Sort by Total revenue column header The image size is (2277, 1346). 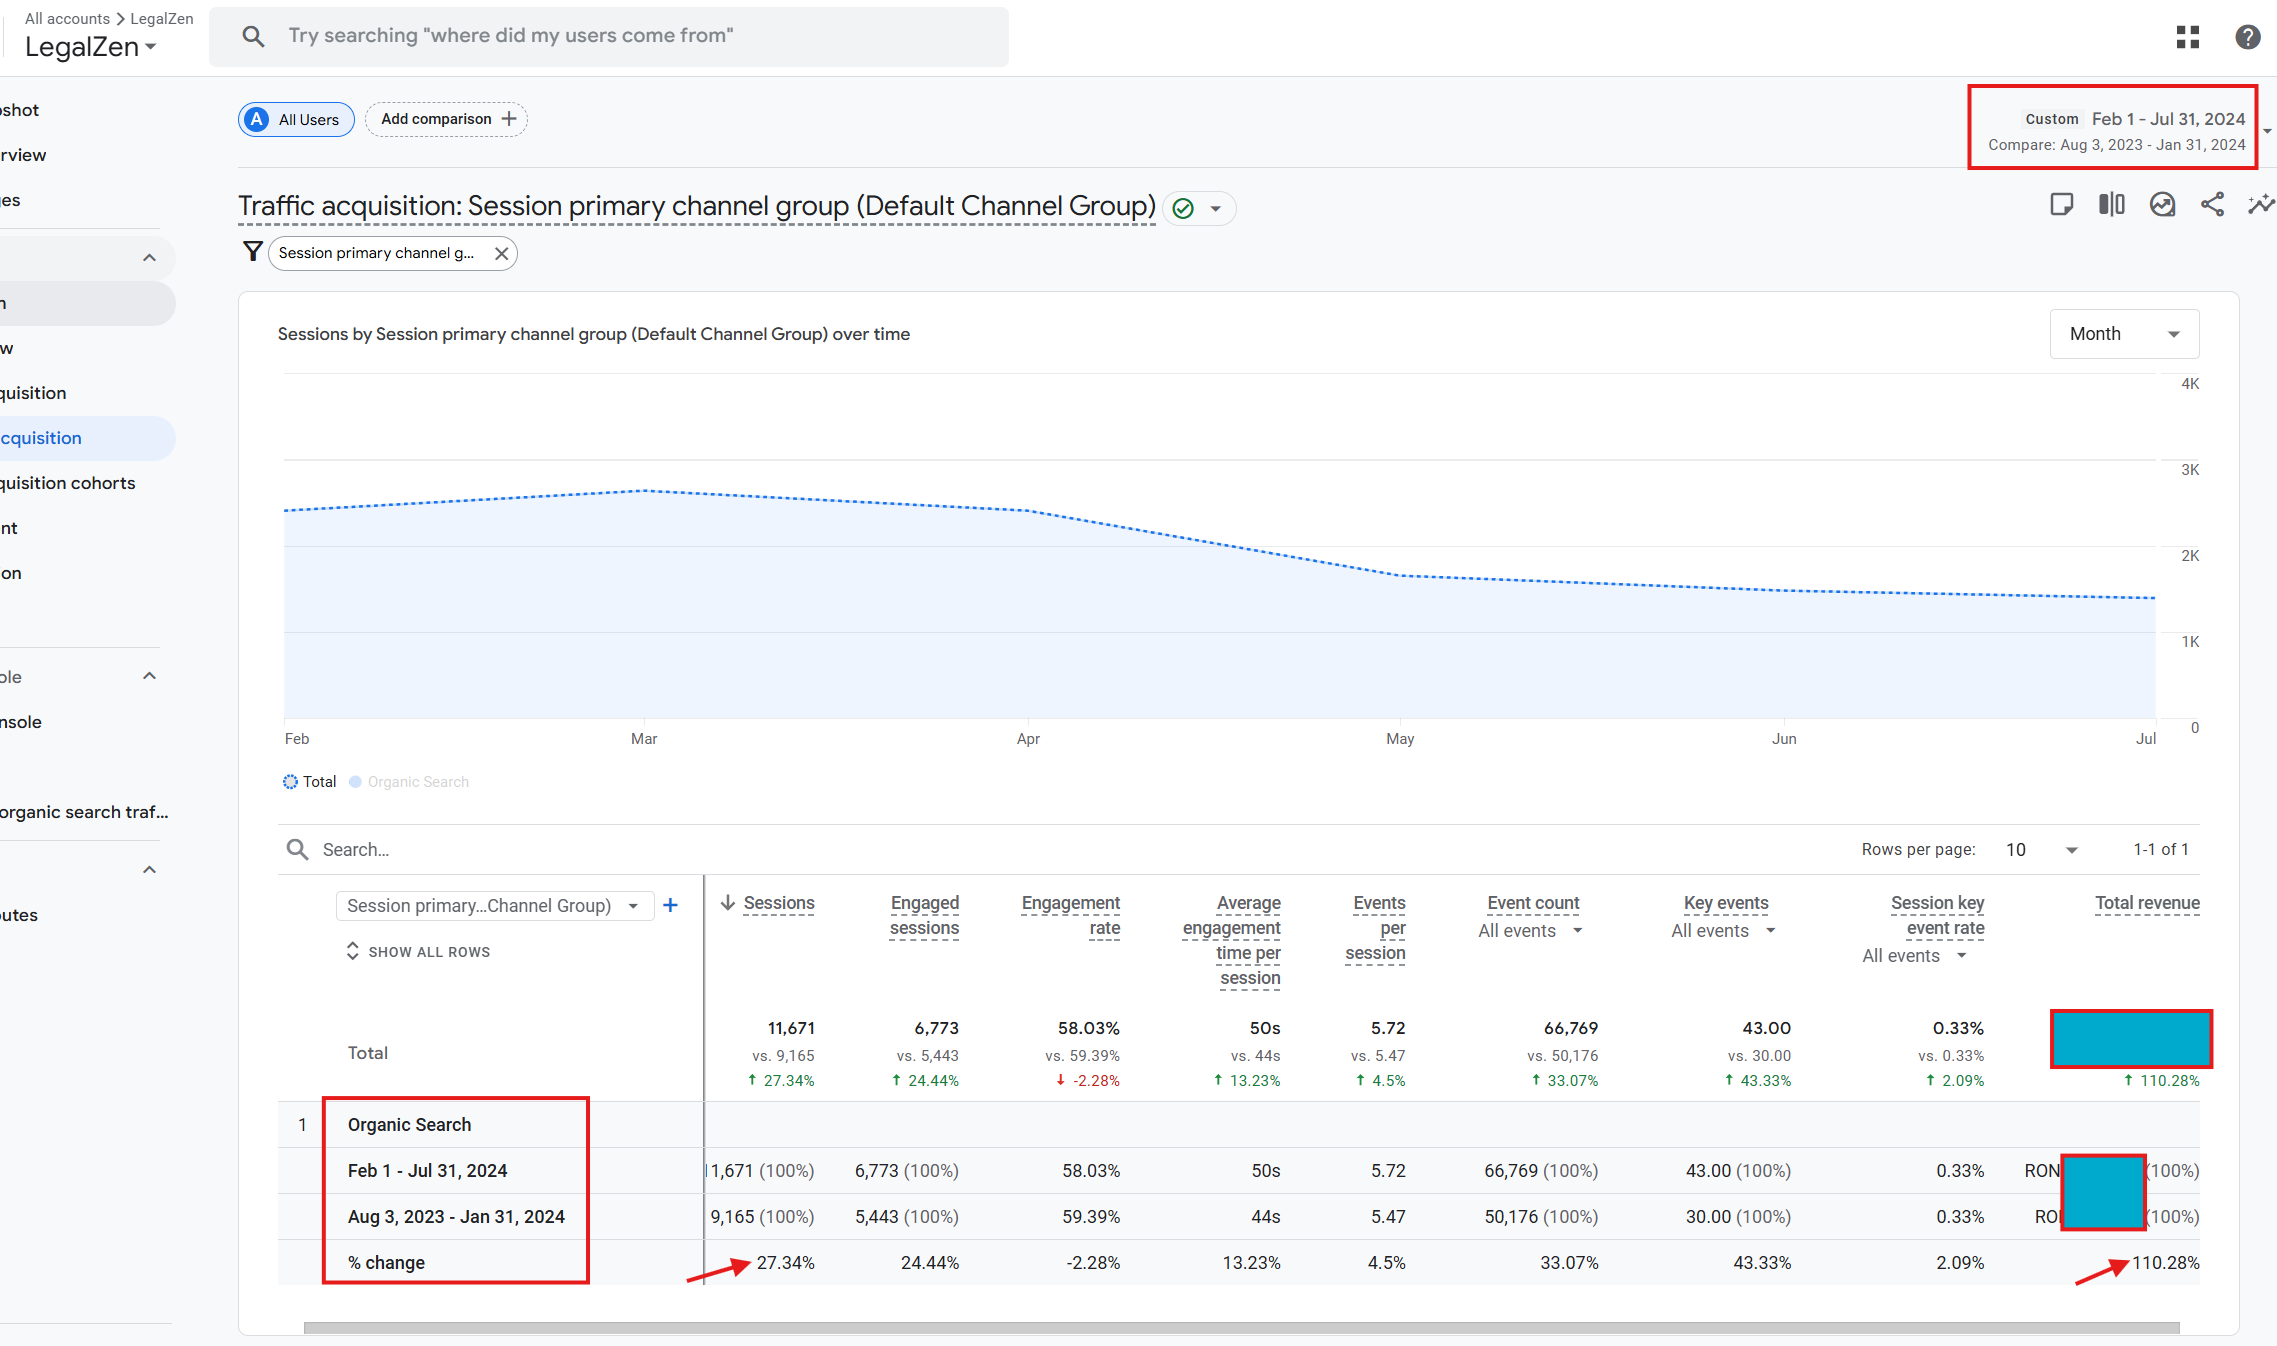click(2147, 903)
